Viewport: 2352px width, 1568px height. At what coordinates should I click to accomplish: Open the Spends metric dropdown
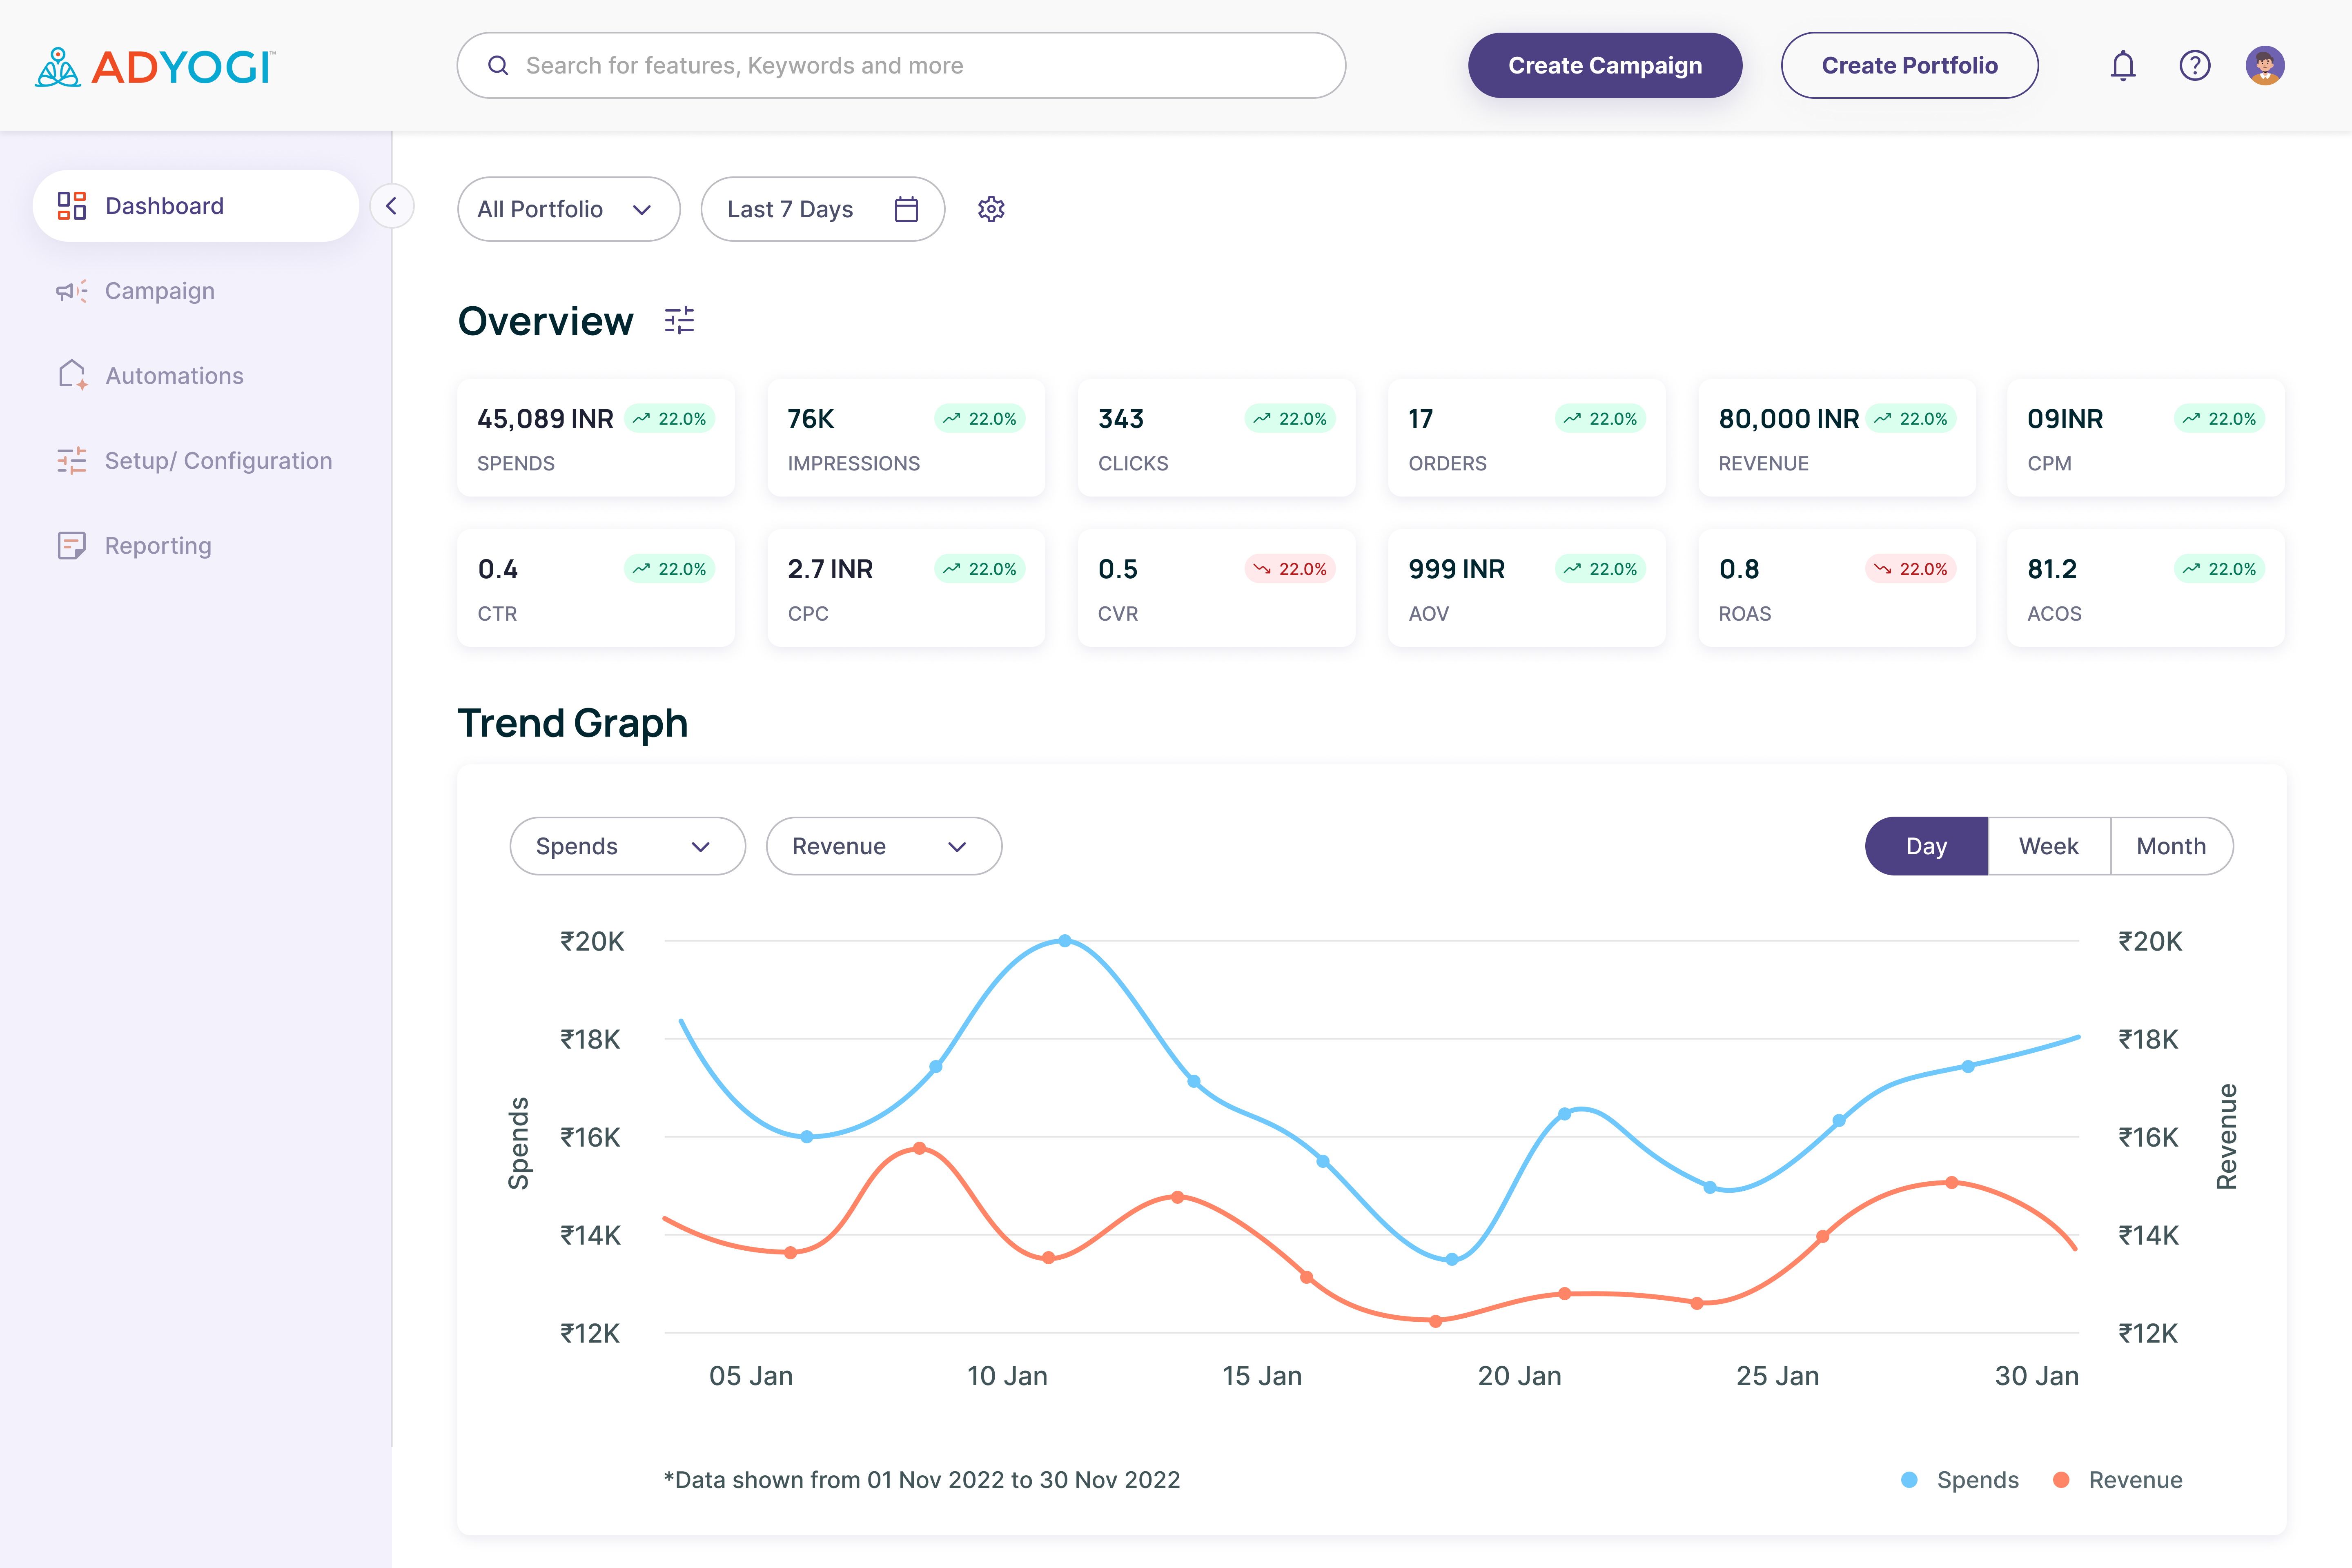click(627, 846)
